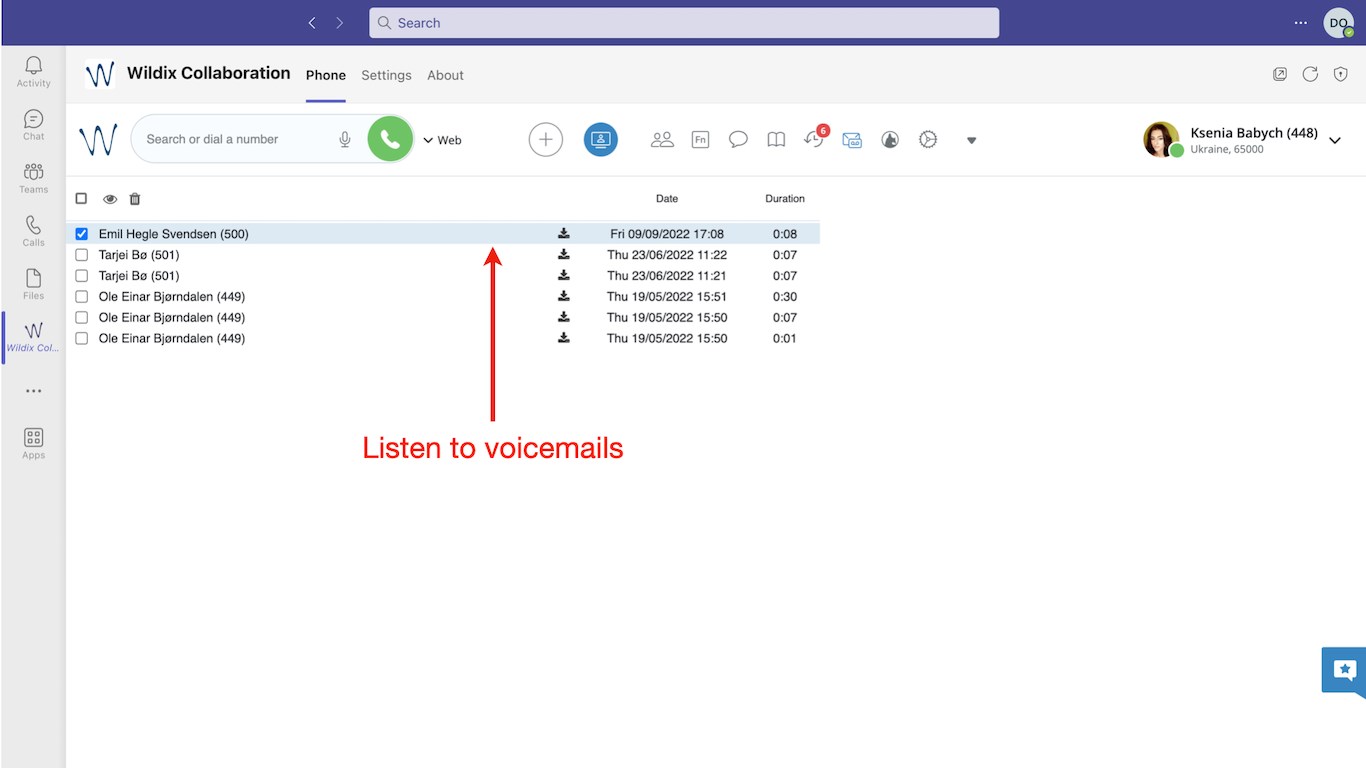Viewport: 1366px width, 768px height.
Task: Check the 0:01 Ole Einar Bjørndalen checkbox
Action: [x=82, y=339]
